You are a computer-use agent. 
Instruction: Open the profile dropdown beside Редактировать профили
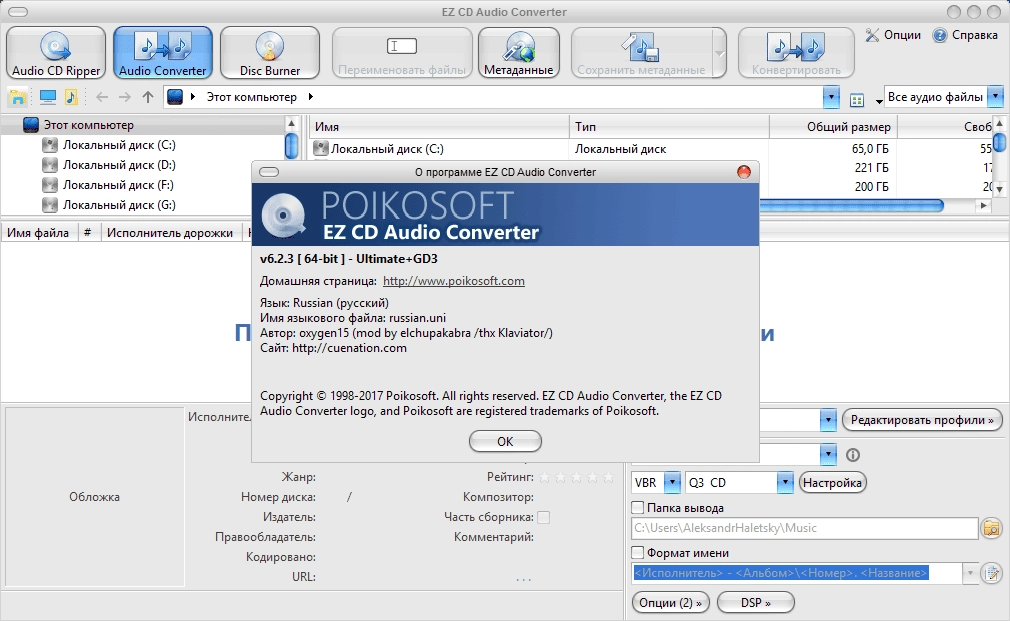click(x=828, y=420)
